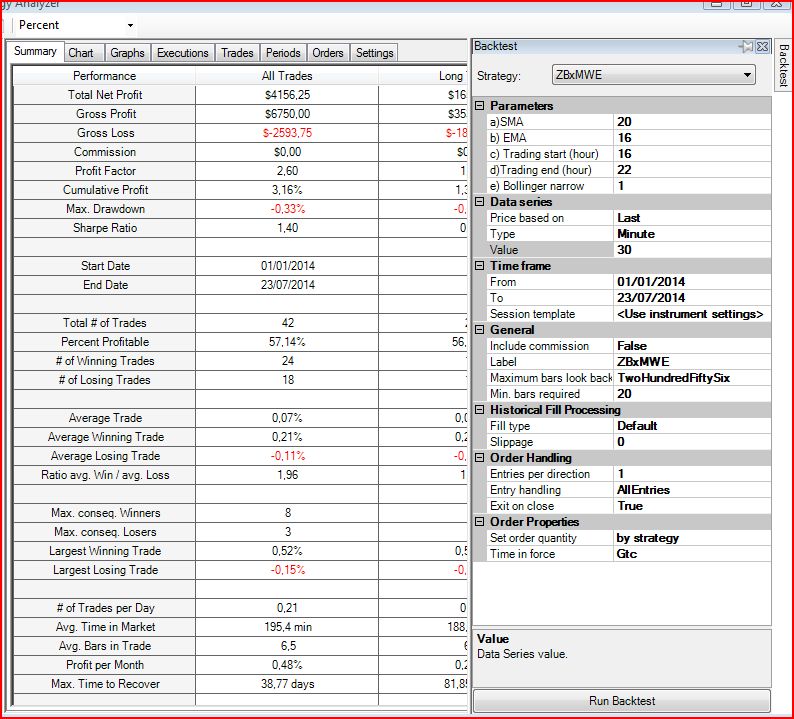Click the Gross Profit value $6750,00
The height and width of the screenshot is (719, 794).
pyautogui.click(x=287, y=114)
